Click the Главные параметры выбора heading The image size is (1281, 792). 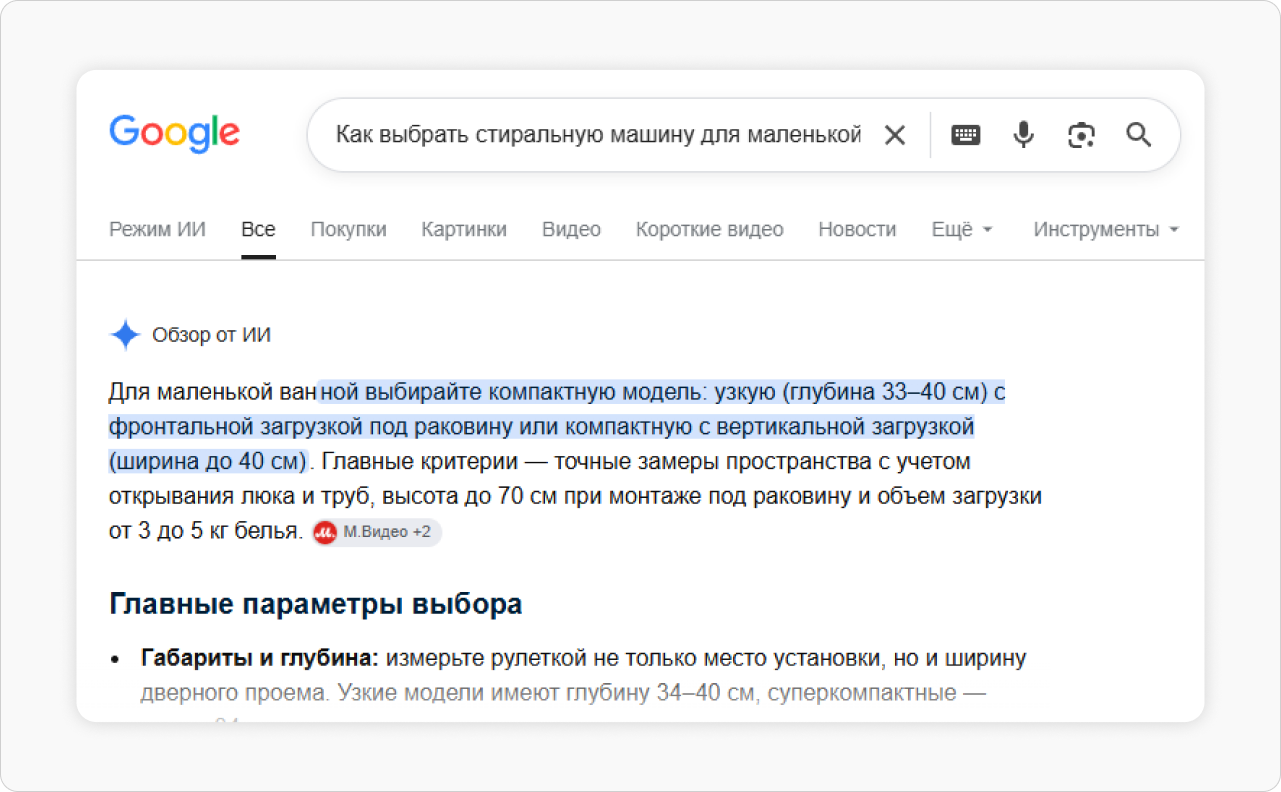pos(315,604)
